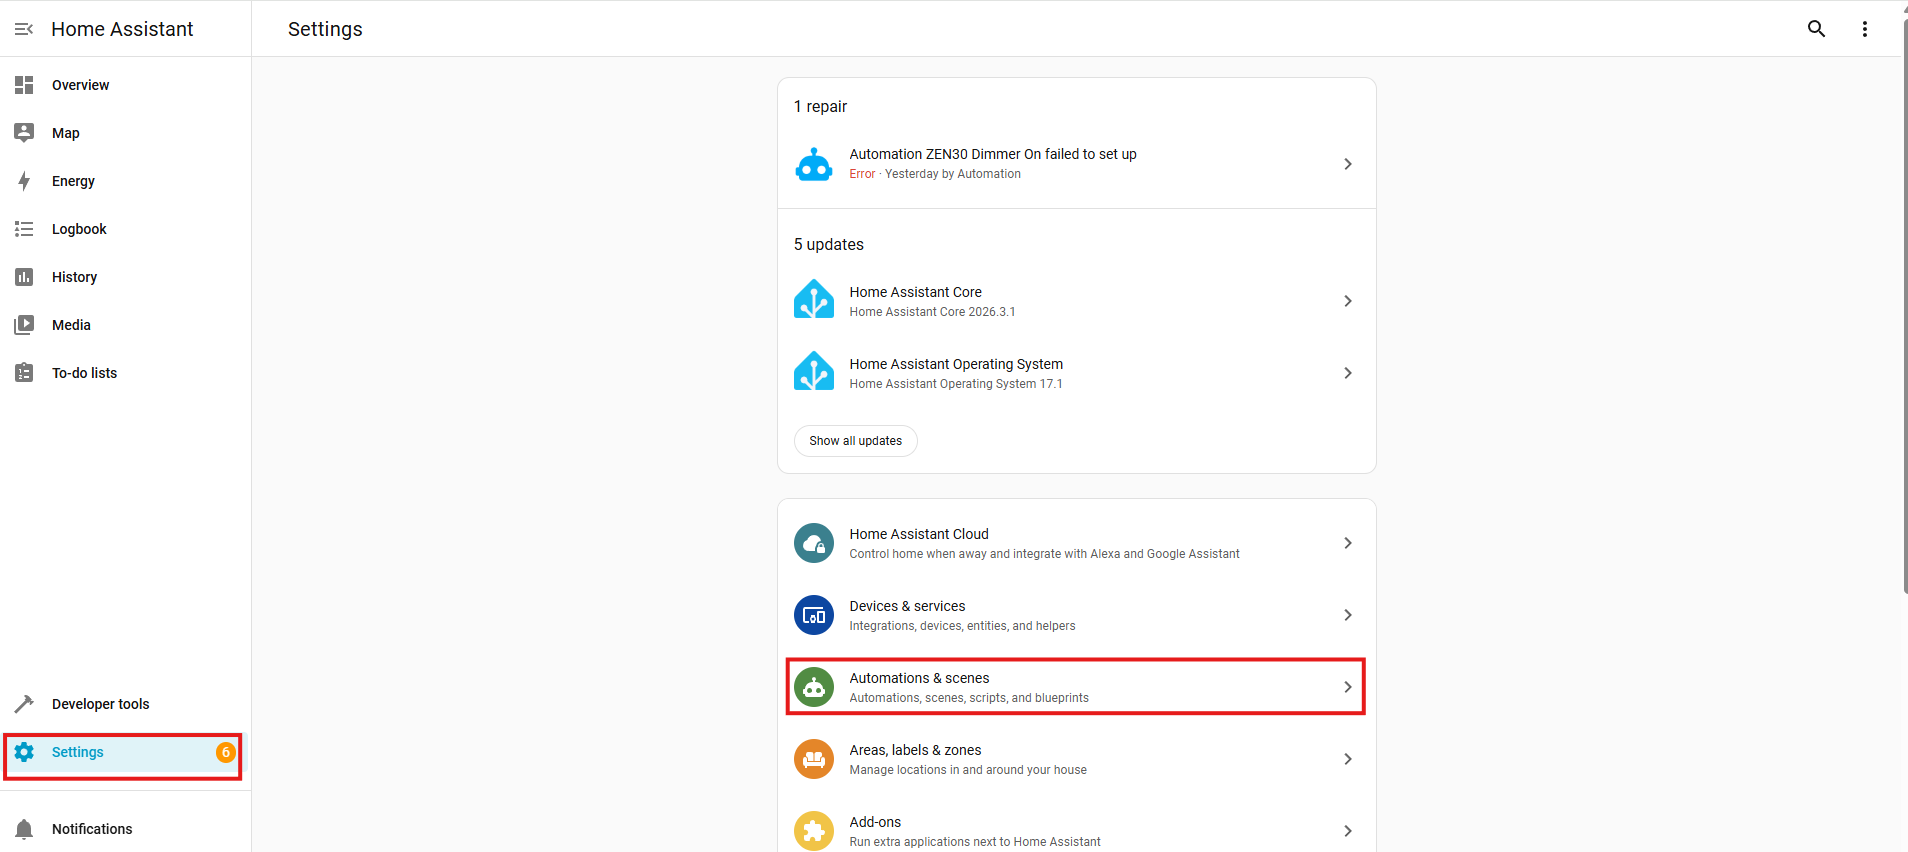Click the Notifications bell icon
1908x852 pixels.
click(x=24, y=829)
